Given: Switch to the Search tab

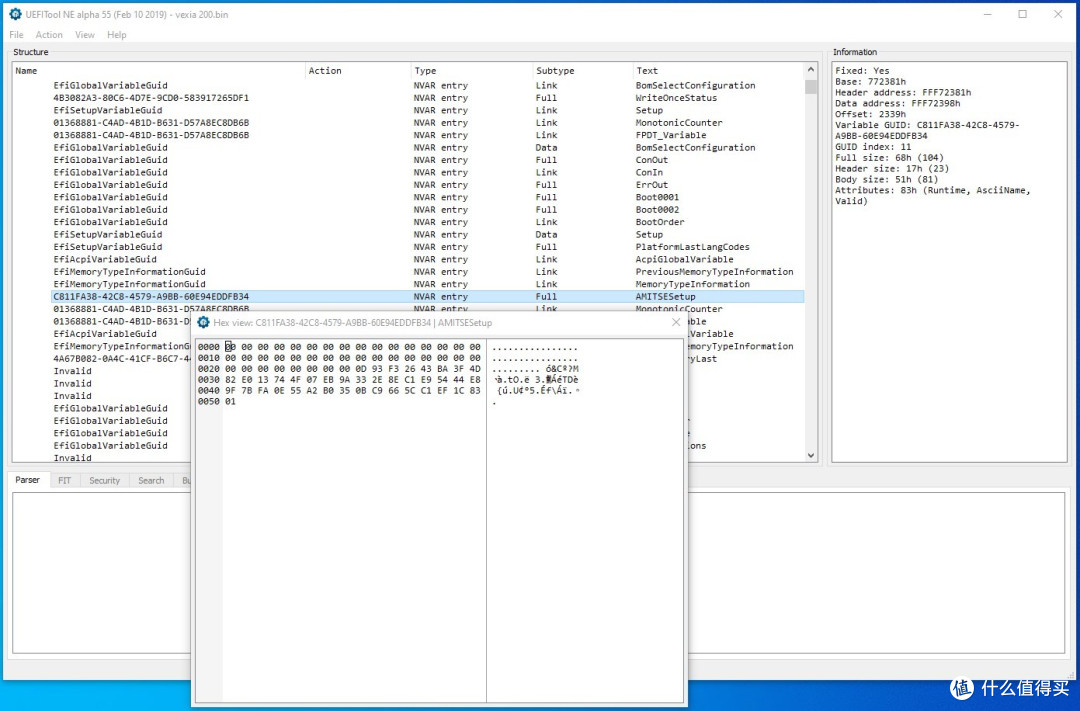Looking at the screenshot, I should (x=151, y=480).
